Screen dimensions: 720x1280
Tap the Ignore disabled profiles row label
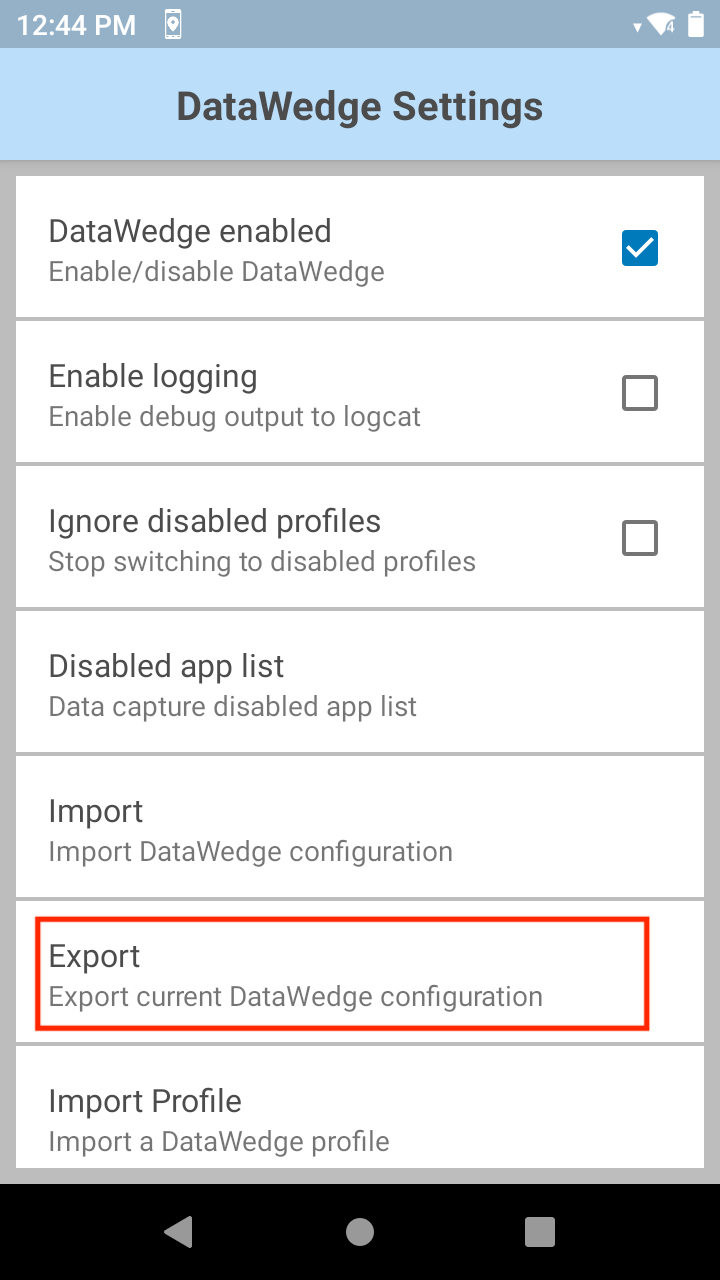click(215, 521)
